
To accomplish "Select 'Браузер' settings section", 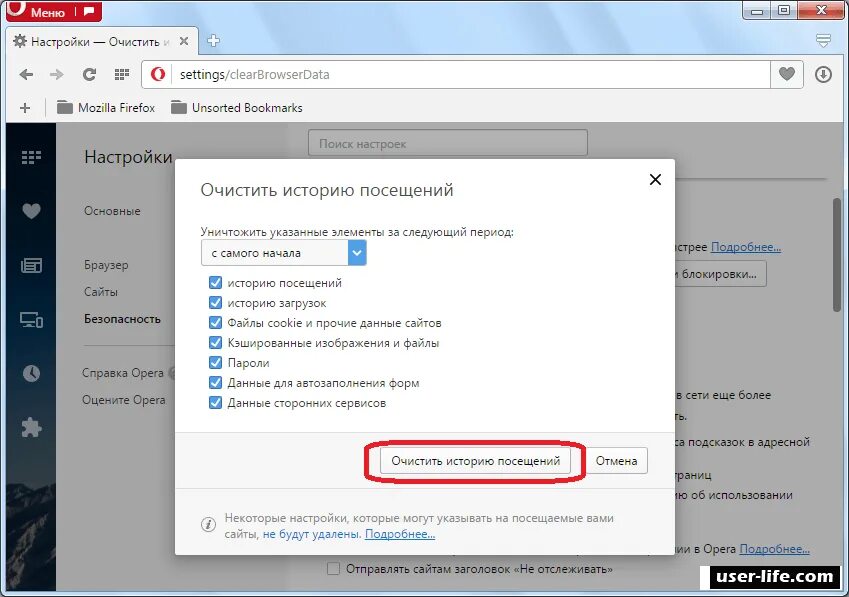I will tap(106, 265).
